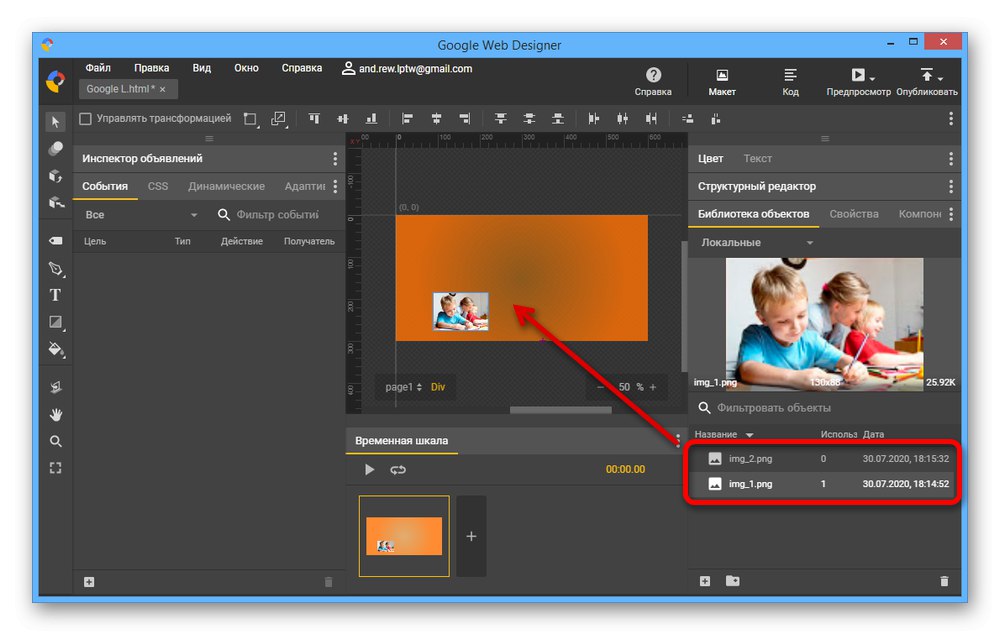The image size is (1000, 635).
Task: Delete asset with library trash icon
Action: (944, 581)
